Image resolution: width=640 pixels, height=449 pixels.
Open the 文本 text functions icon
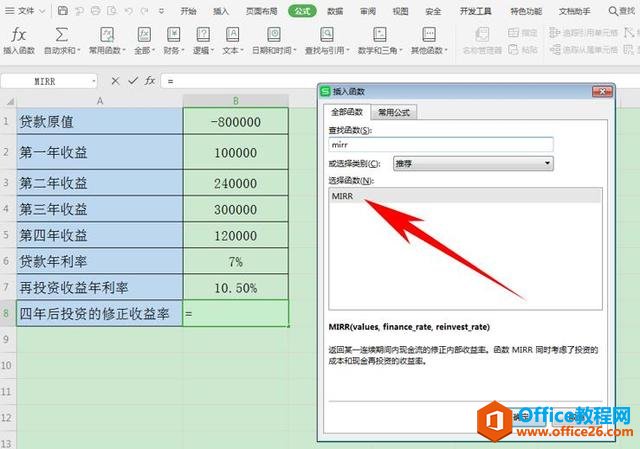(233, 35)
